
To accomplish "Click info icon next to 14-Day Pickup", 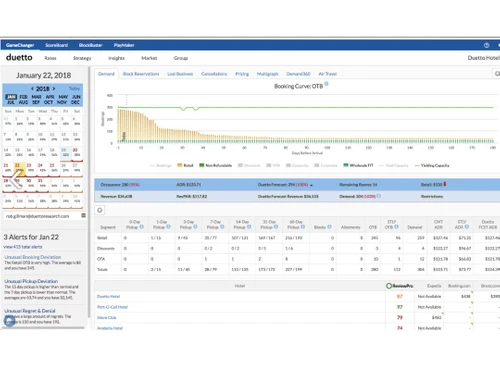I will tap(249, 227).
